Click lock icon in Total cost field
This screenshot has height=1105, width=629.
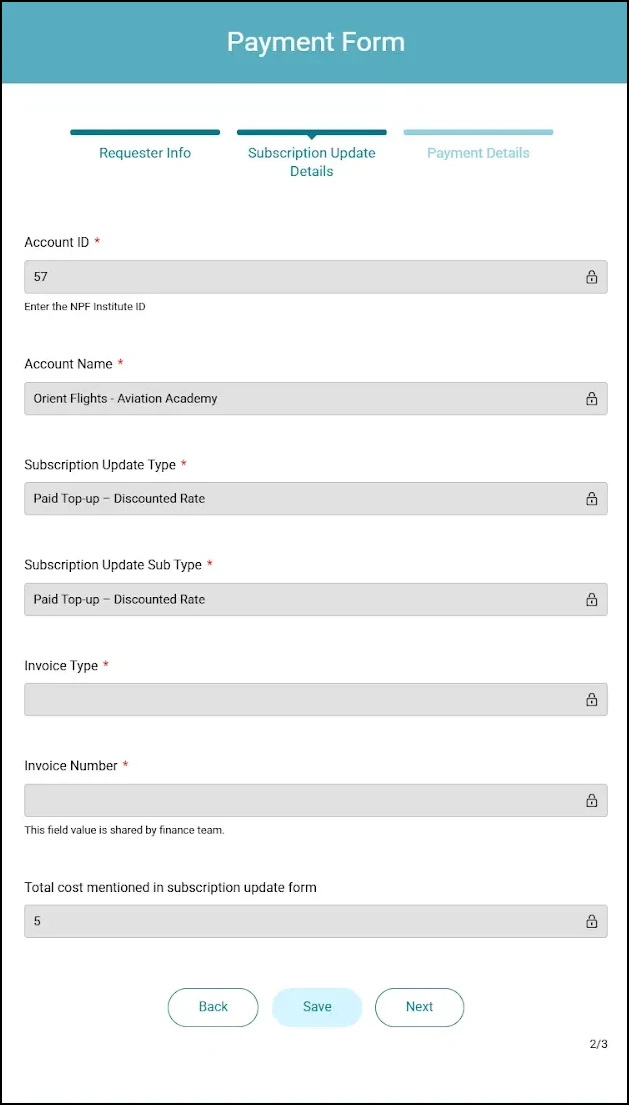pos(591,922)
